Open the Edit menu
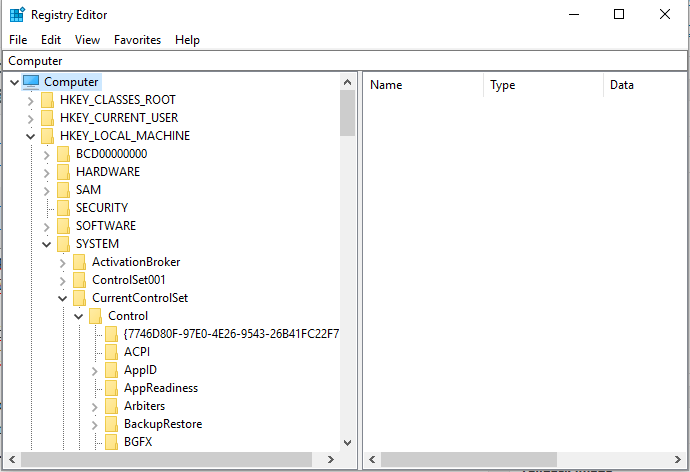The height and width of the screenshot is (472, 690). [x=51, y=40]
